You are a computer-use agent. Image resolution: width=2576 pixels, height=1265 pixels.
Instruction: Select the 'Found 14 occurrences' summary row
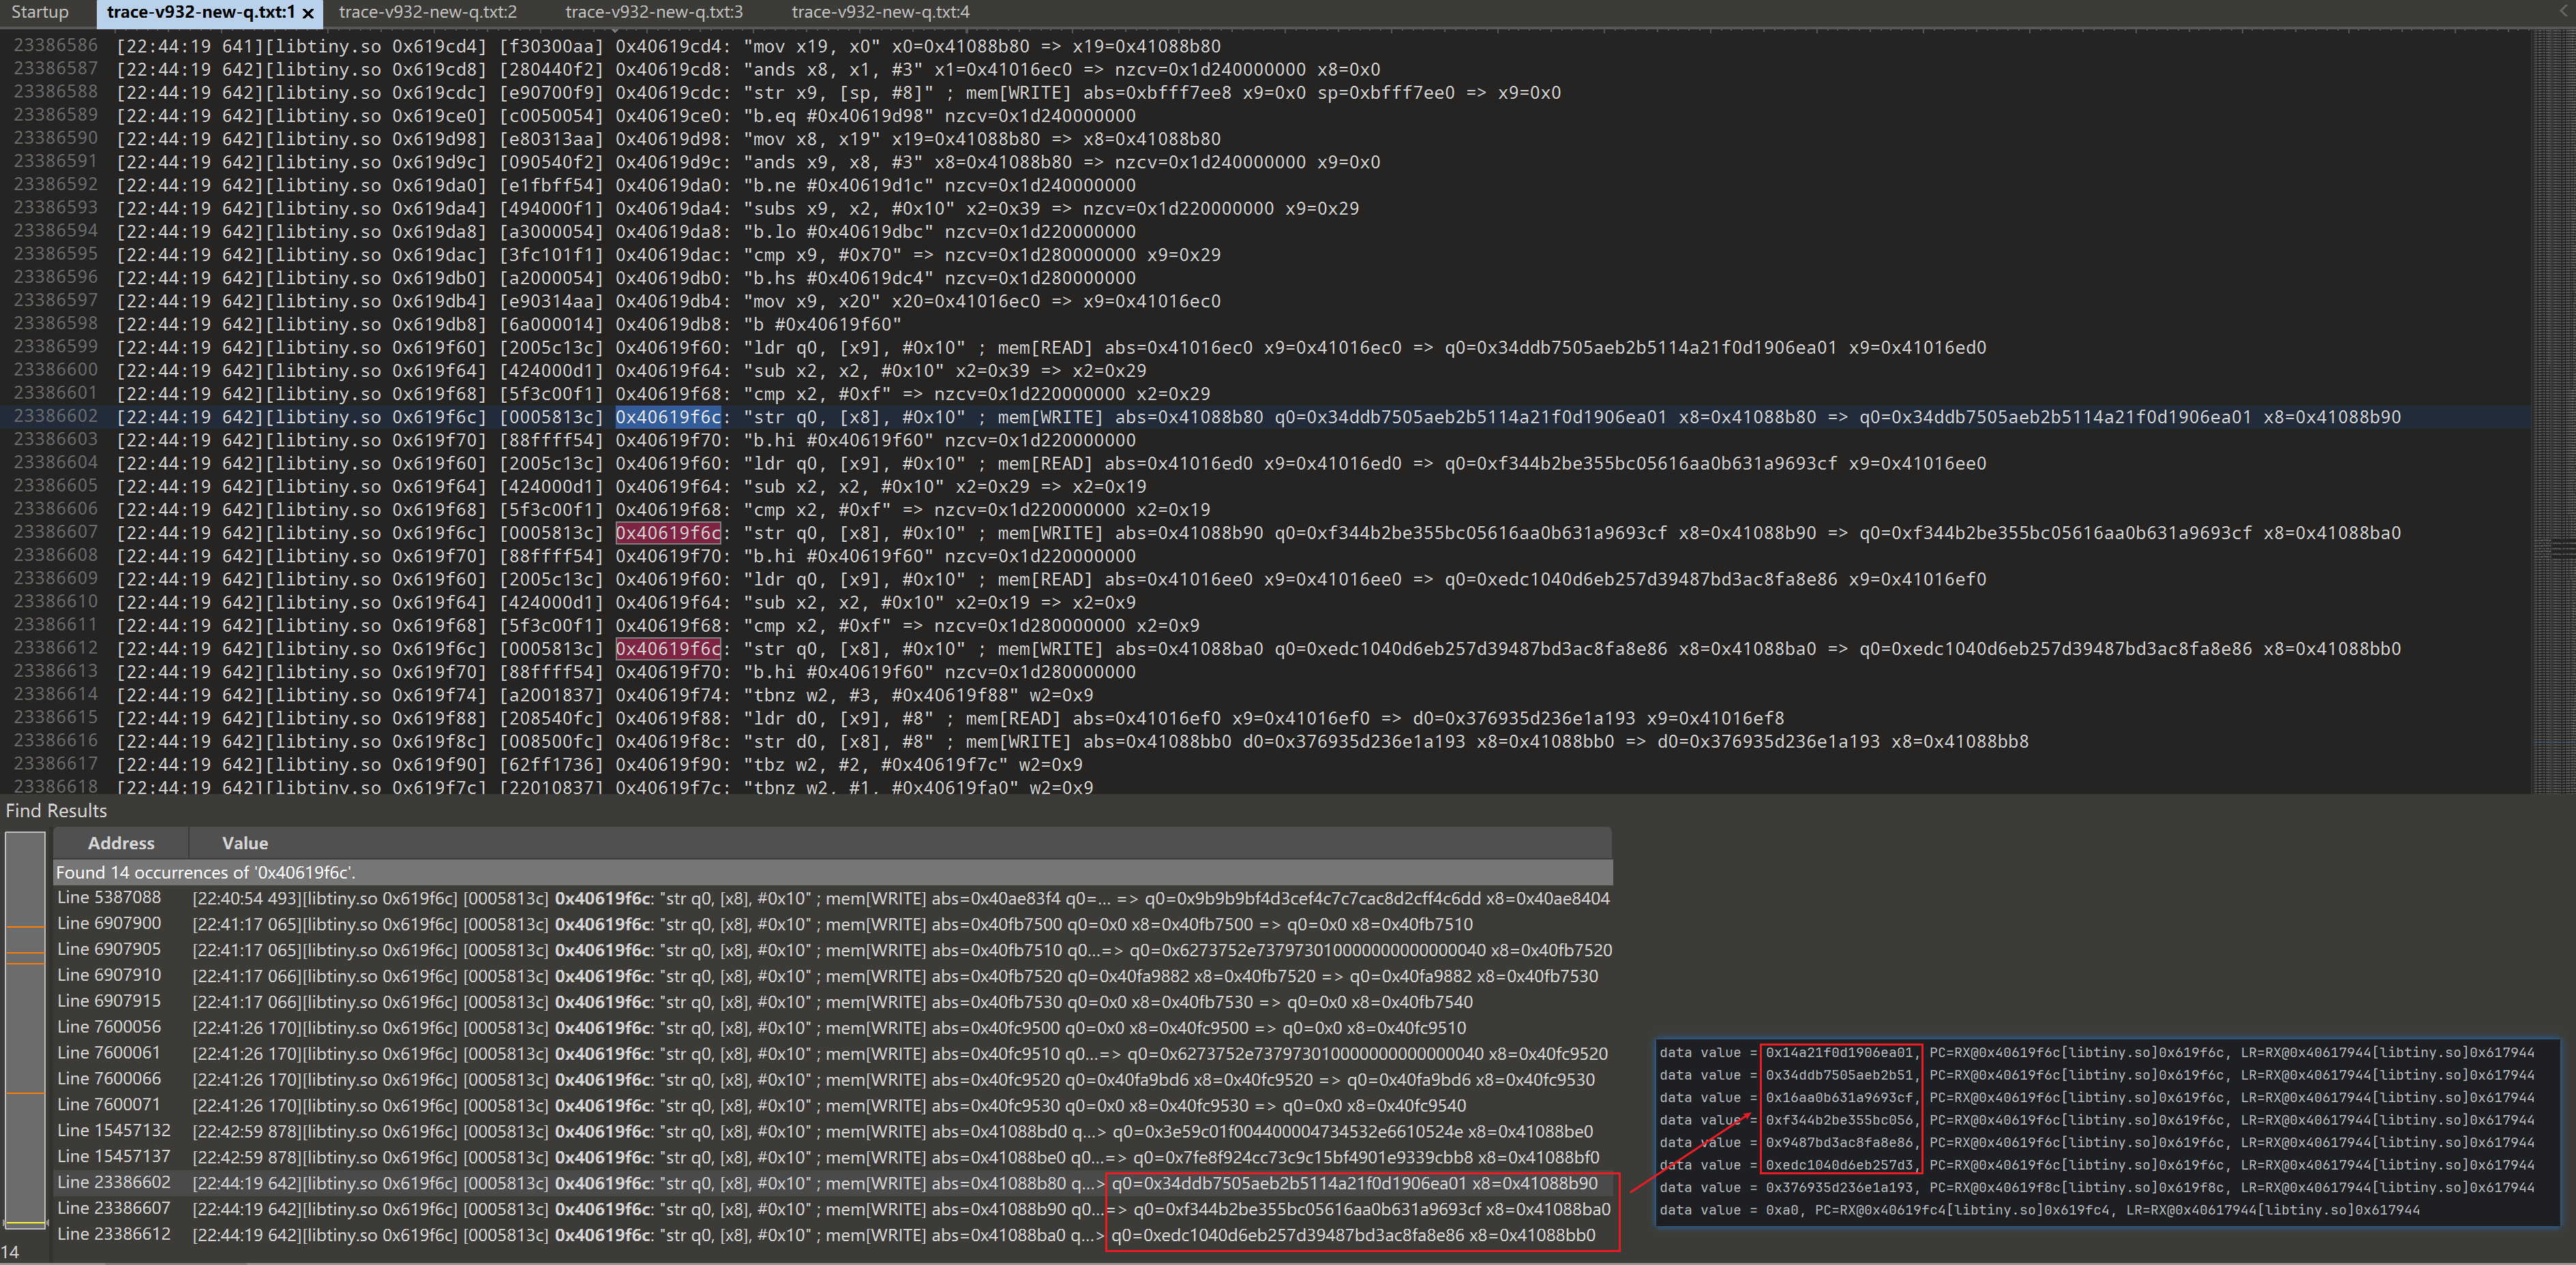[832, 872]
